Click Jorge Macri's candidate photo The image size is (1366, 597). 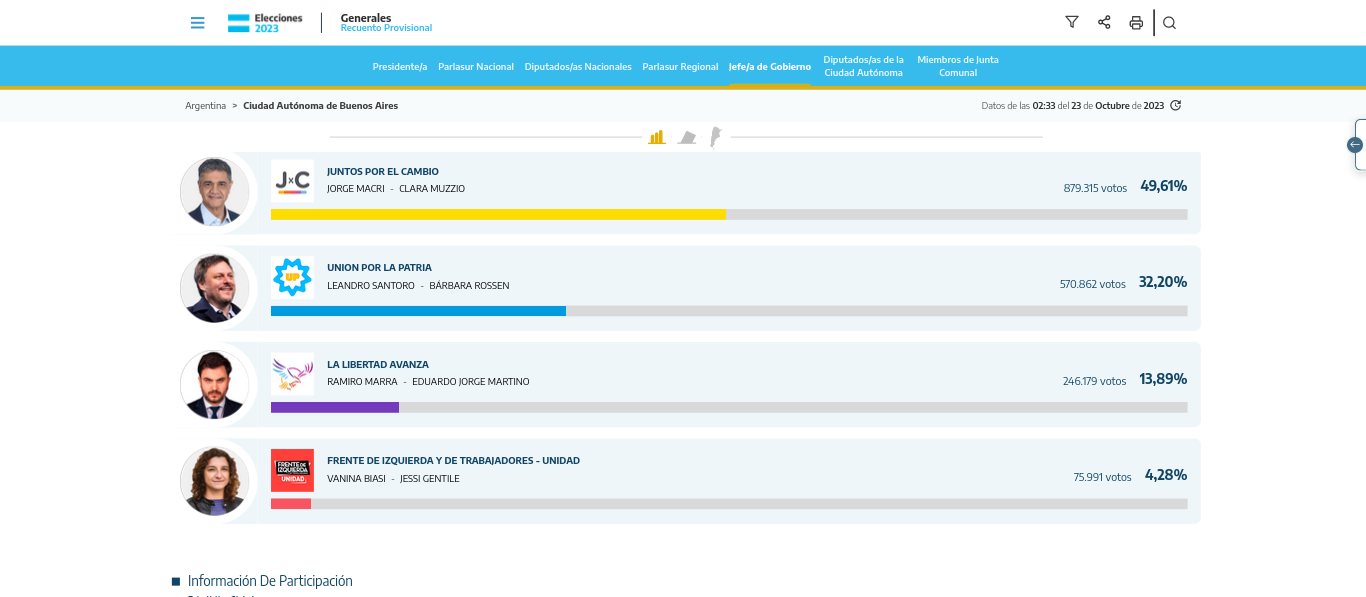point(215,192)
